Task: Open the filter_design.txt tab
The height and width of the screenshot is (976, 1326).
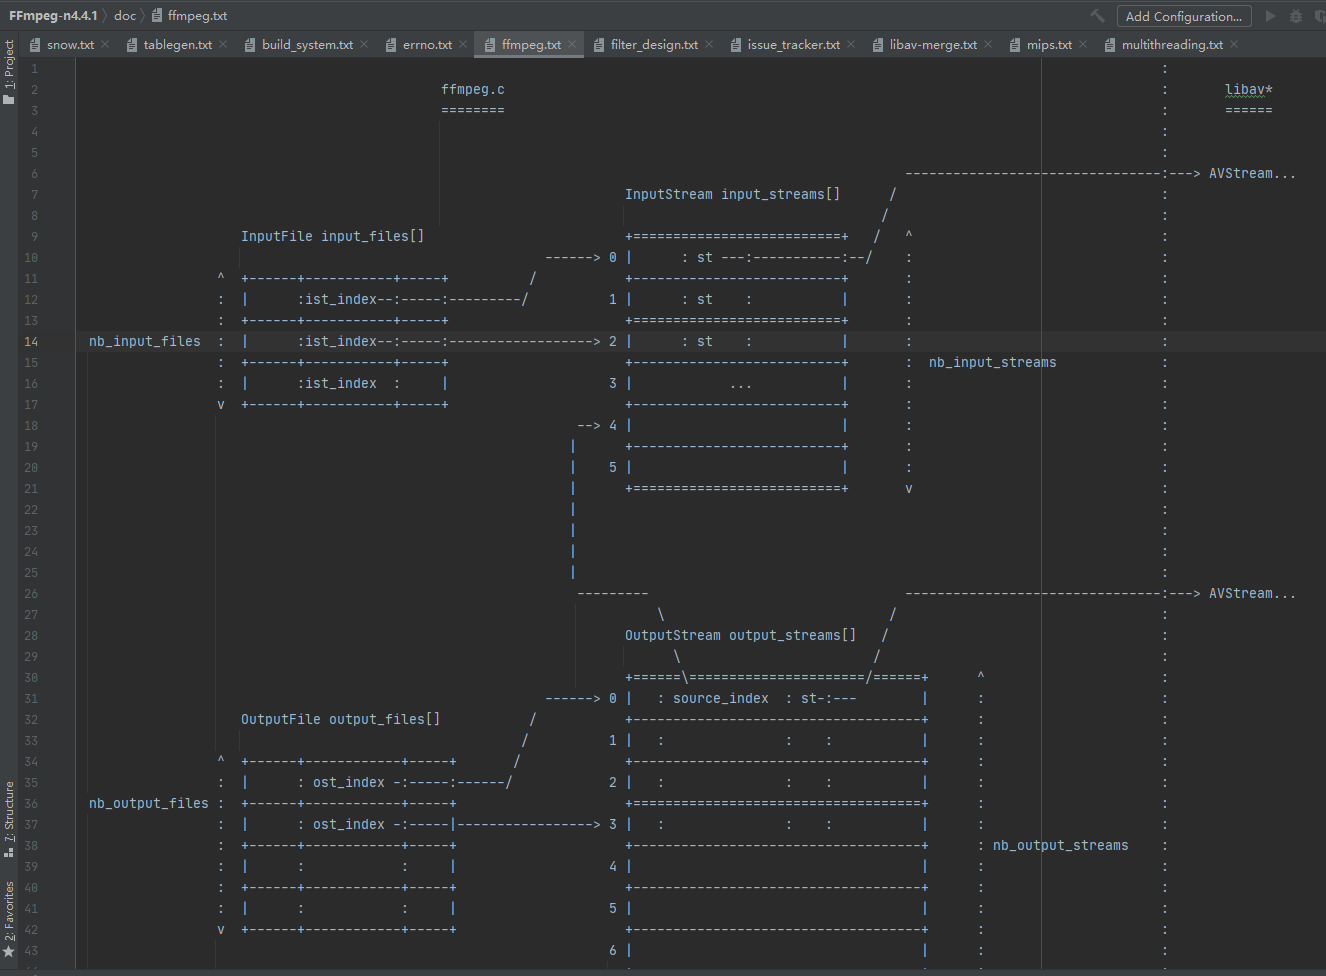Action: click(x=654, y=44)
